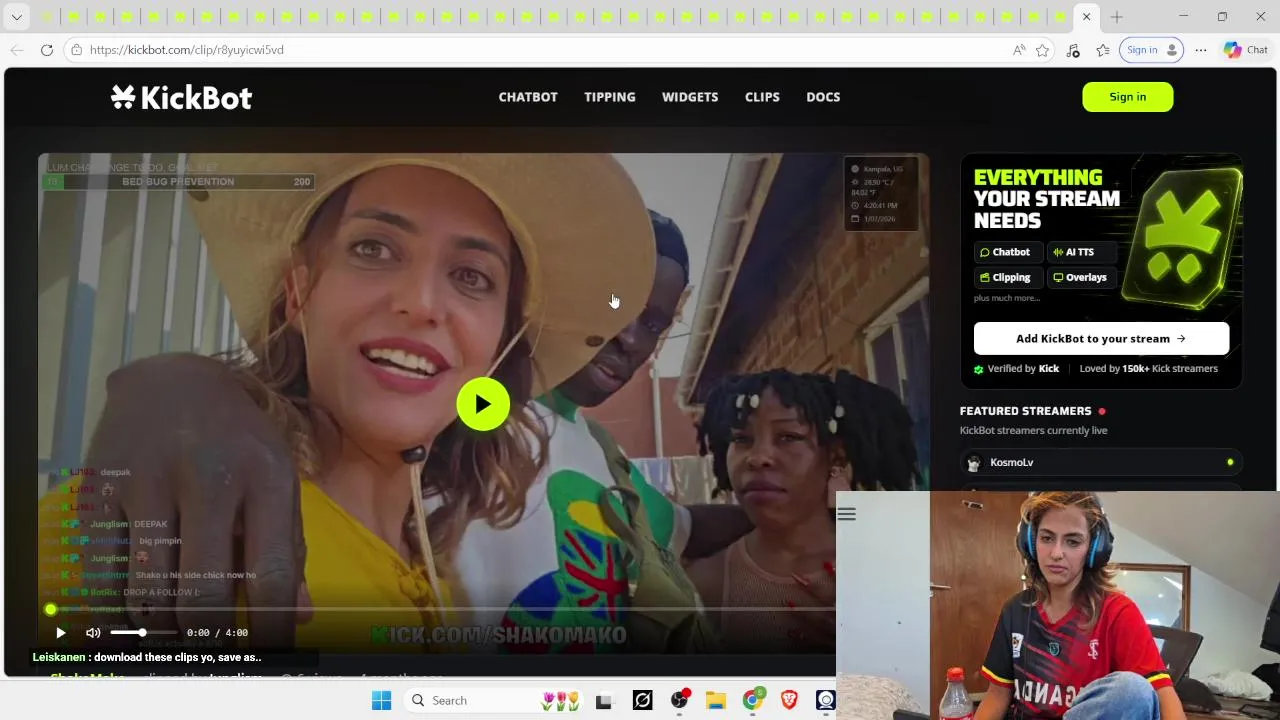The width and height of the screenshot is (1280, 720).
Task: Mute the clip using the speaker icon
Action: click(x=93, y=633)
